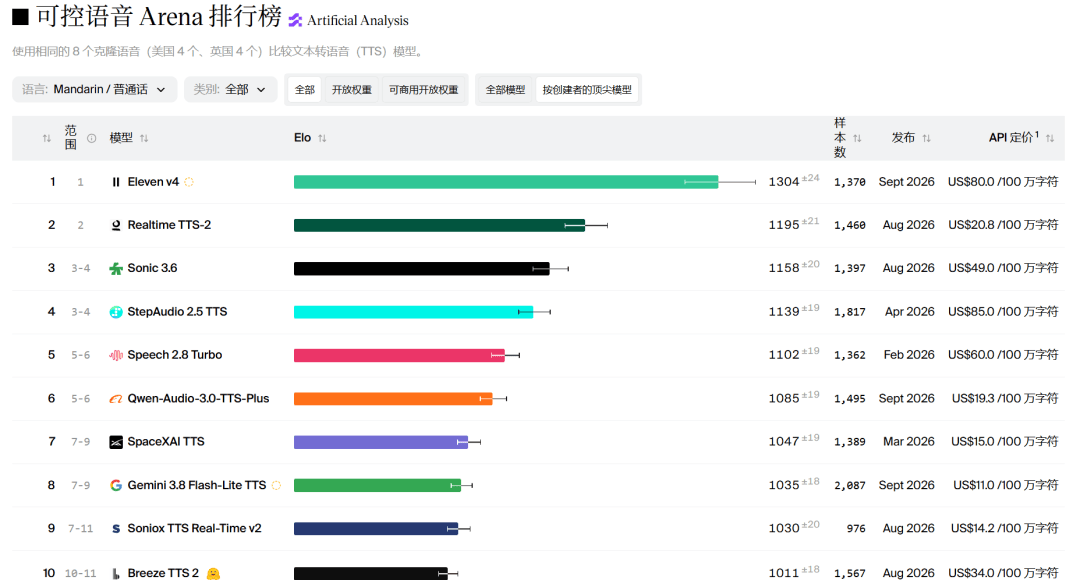The height and width of the screenshot is (580, 1080).
Task: Click the sample count 1,817
Action: [849, 312]
